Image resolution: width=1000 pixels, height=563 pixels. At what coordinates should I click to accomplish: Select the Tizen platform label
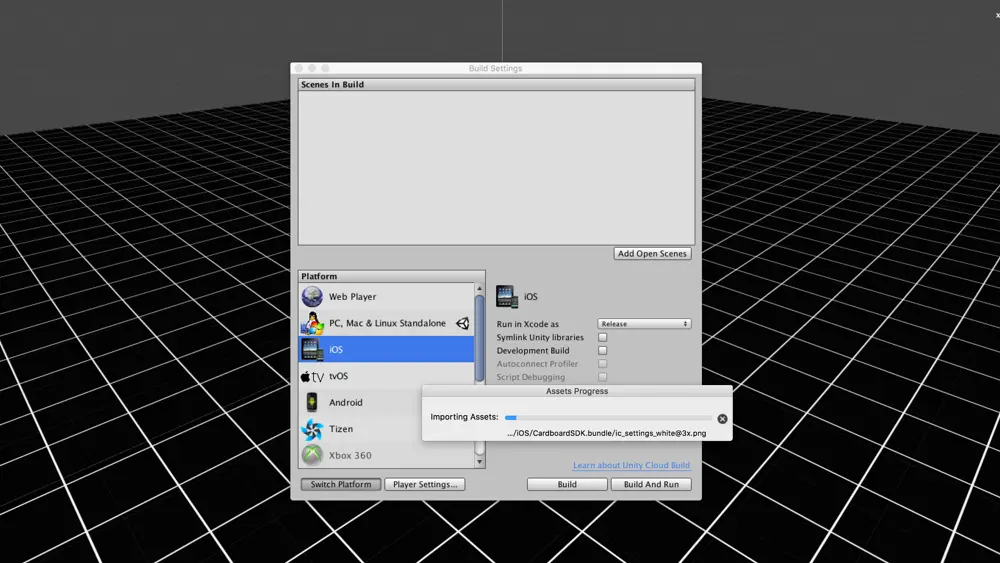[x=341, y=429]
